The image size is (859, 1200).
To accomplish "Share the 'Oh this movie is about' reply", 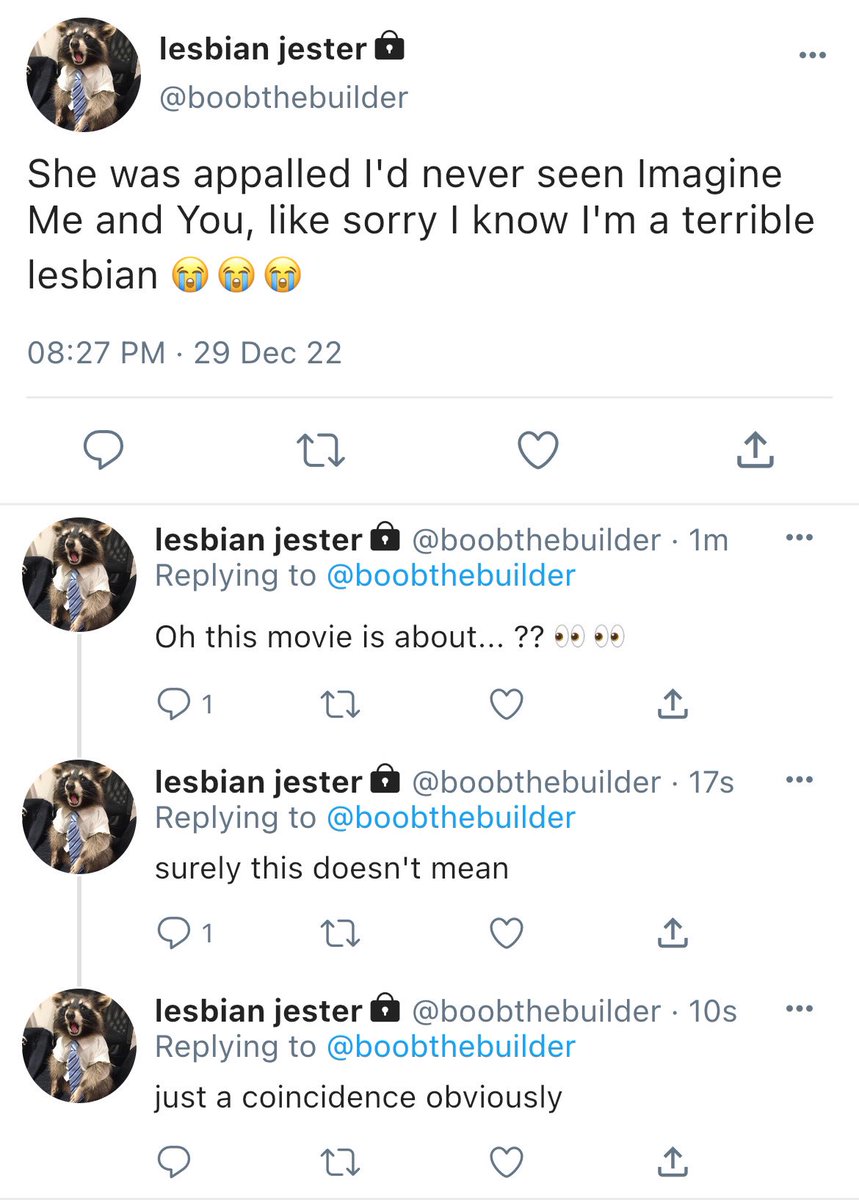I will (673, 705).
